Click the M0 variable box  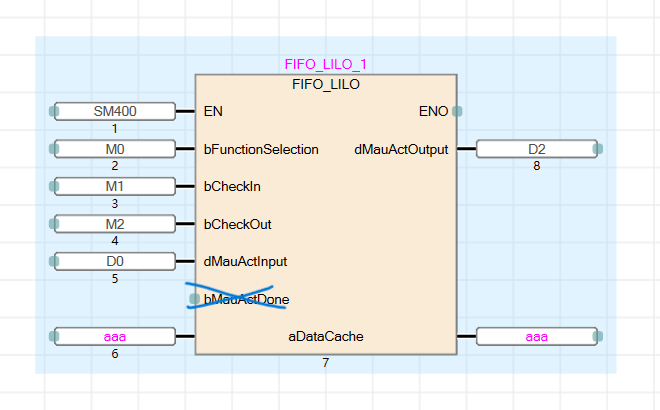[114, 149]
